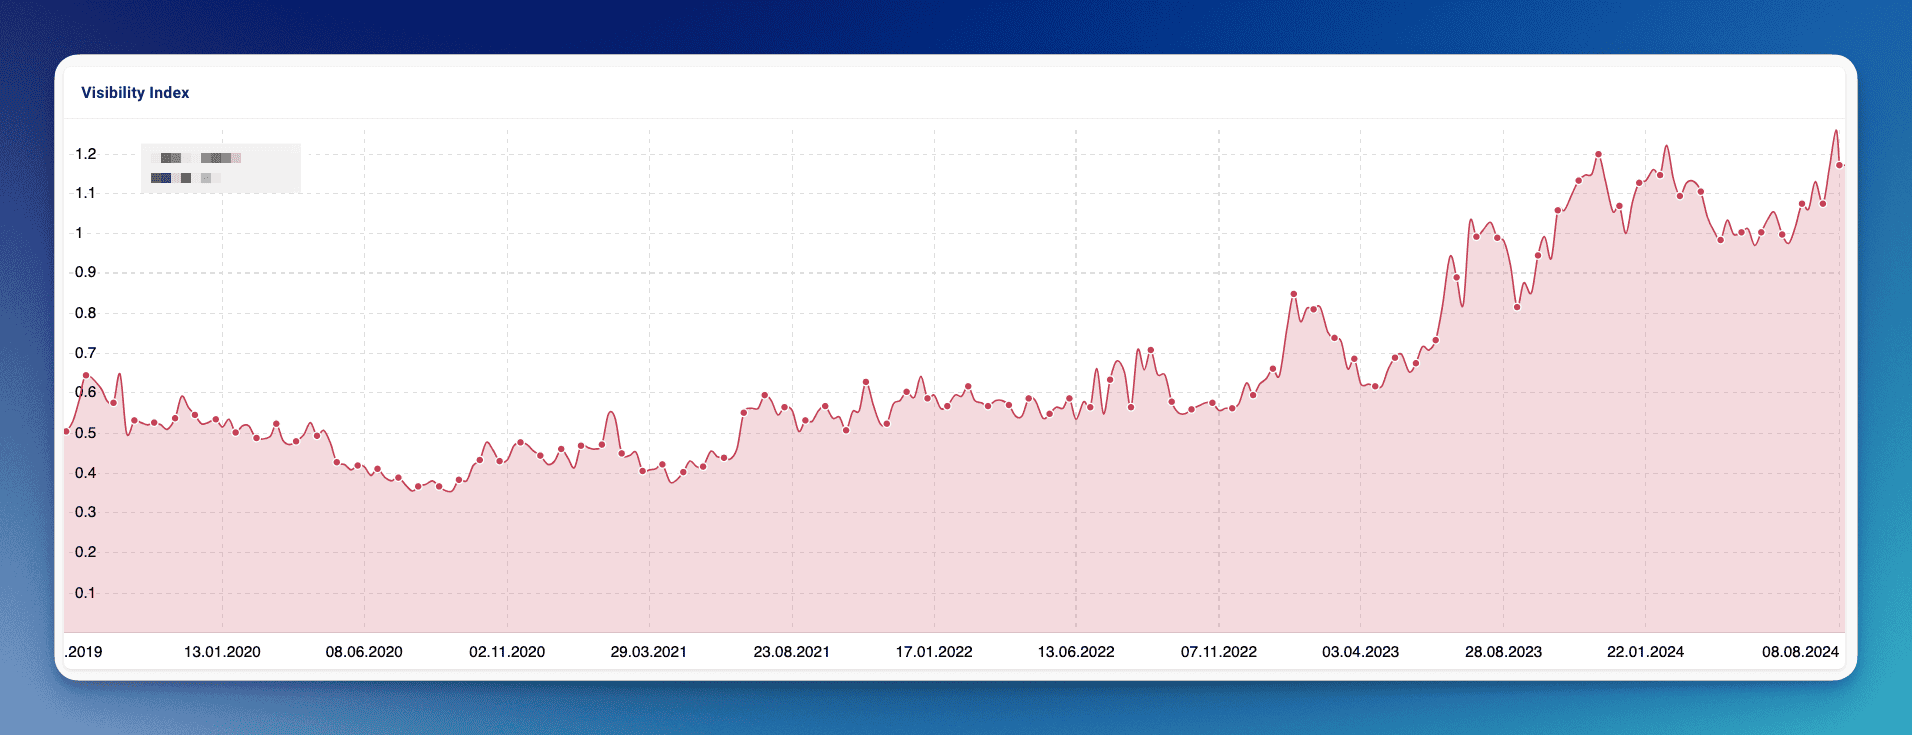Click the 07.11.2022 x-axis label
Screen dimensions: 1912x735
click(x=1219, y=652)
